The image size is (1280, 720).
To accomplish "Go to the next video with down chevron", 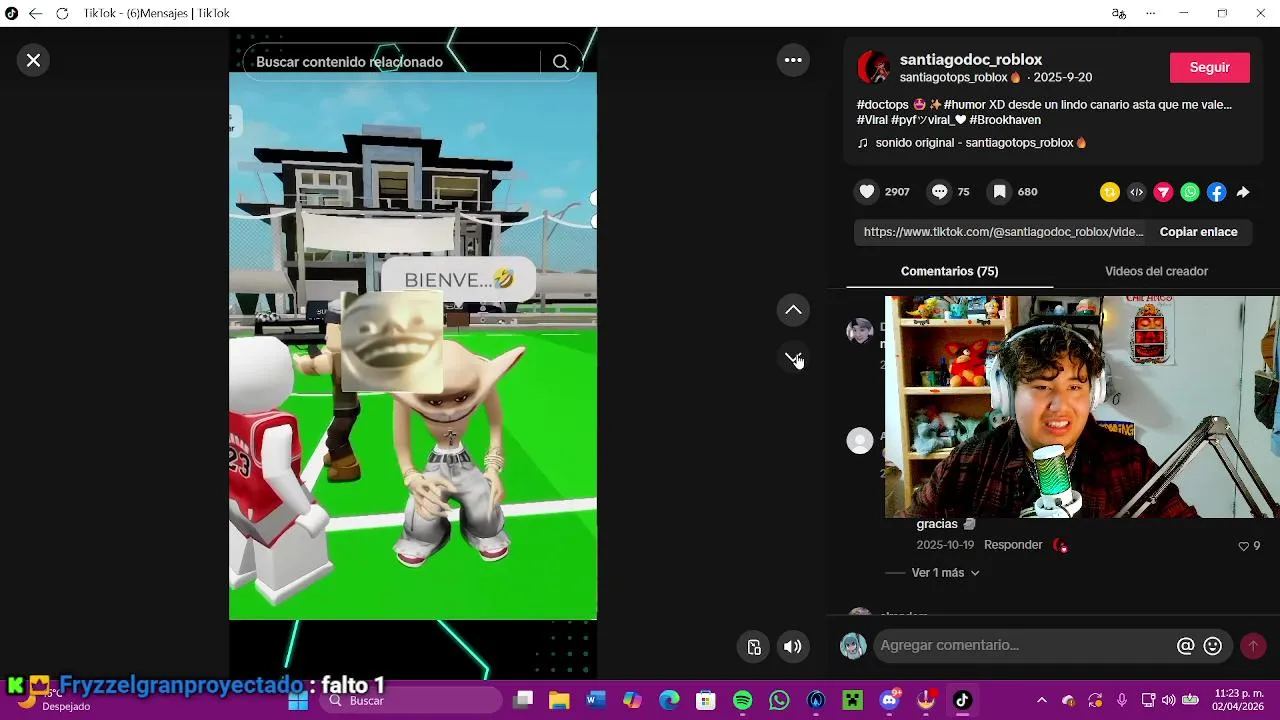I will point(793,357).
